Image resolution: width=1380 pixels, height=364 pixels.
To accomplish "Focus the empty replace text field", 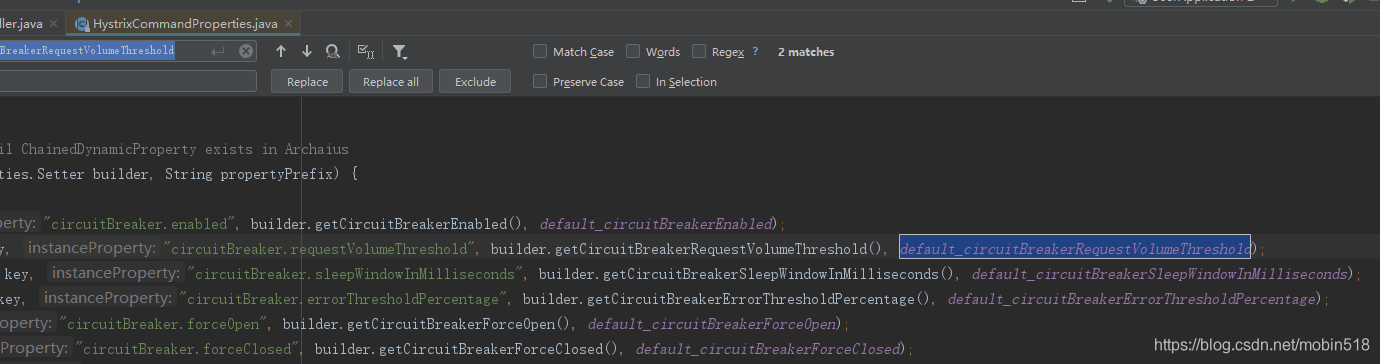I will pyautogui.click(x=128, y=81).
